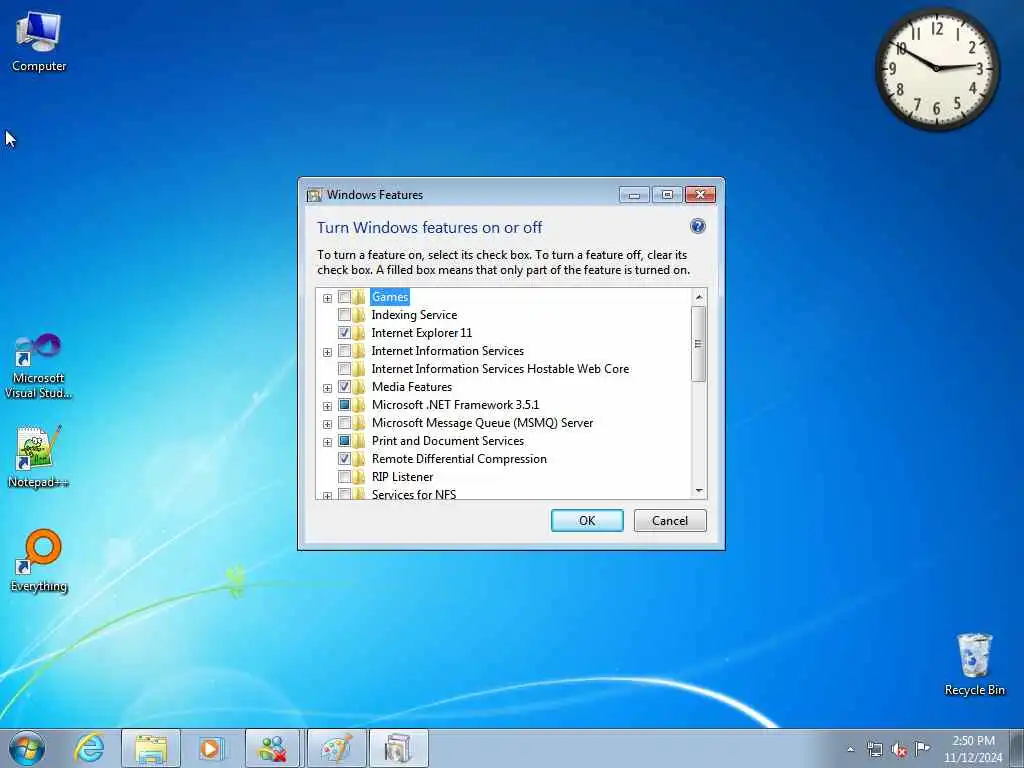Select 'Remote Differential Compression' row text
Viewport: 1024px width, 768px height.
point(459,458)
